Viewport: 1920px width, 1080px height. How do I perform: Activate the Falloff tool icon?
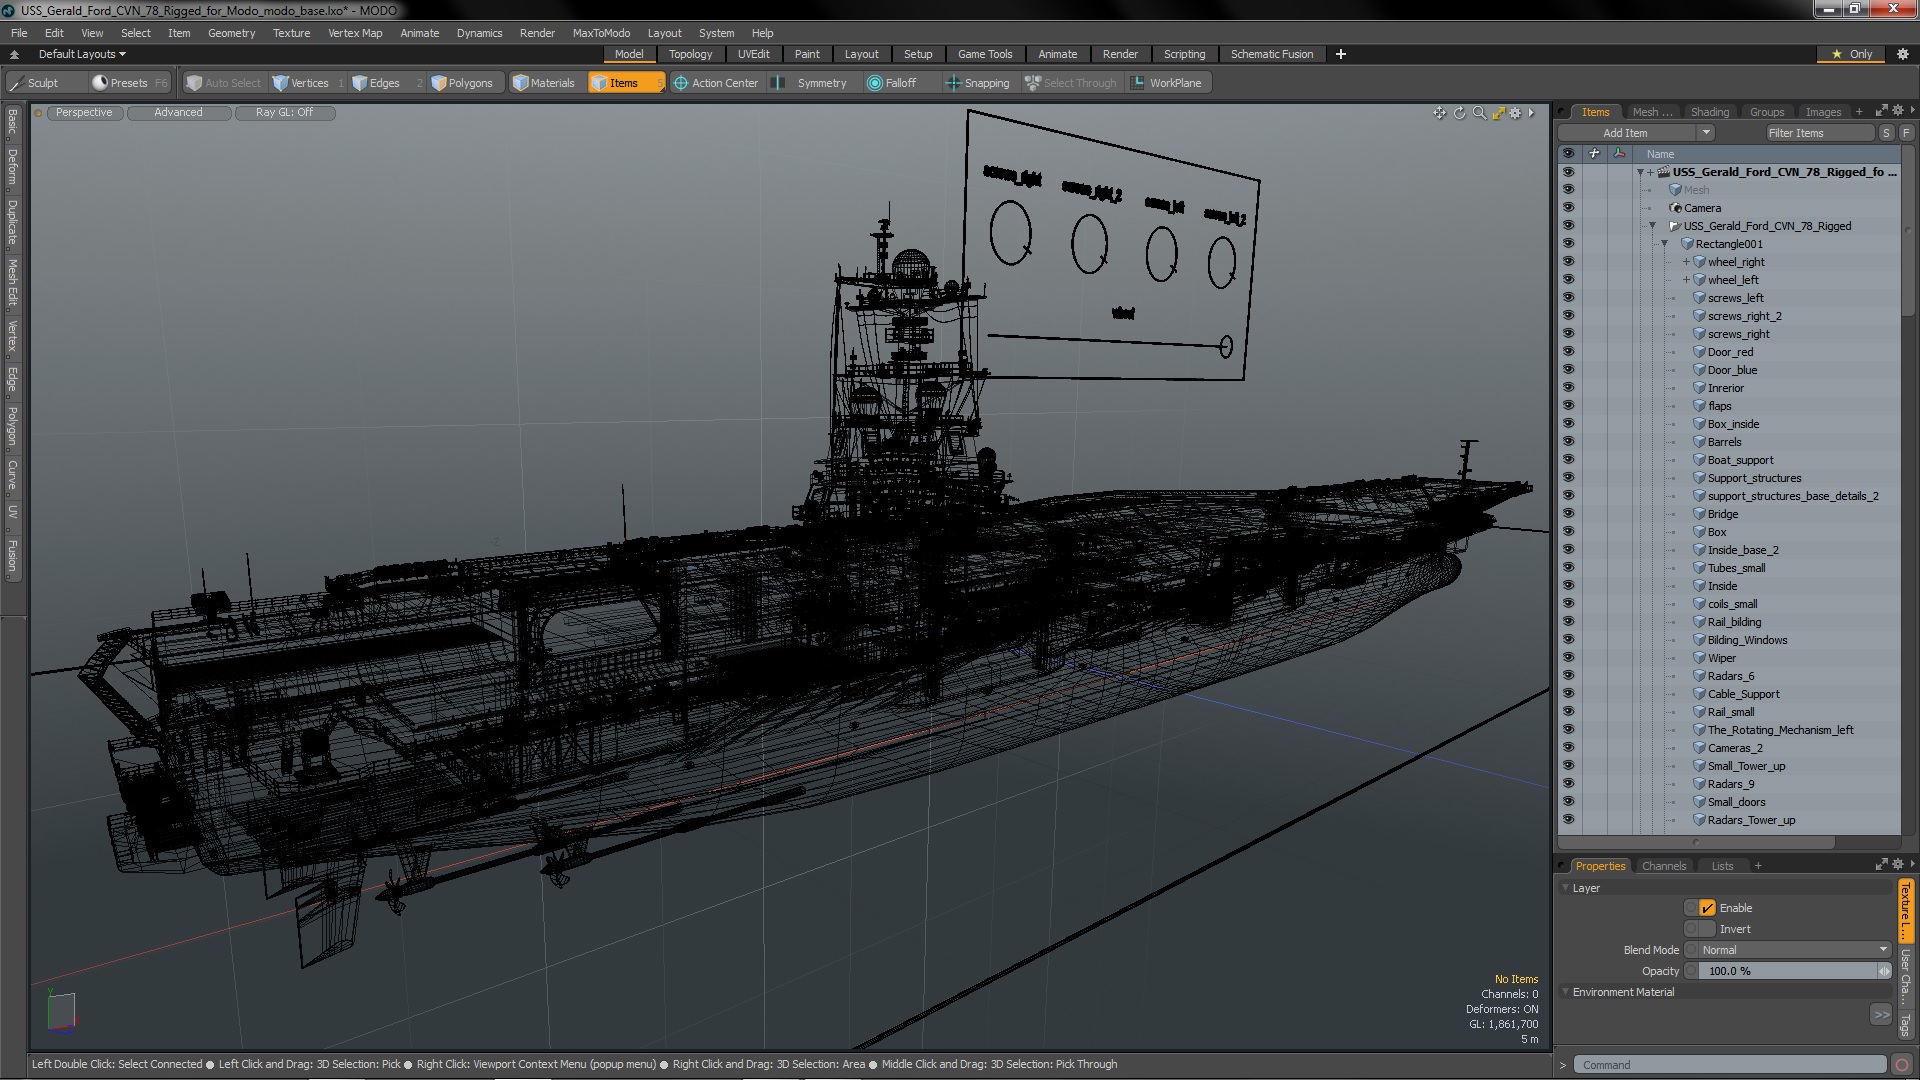point(875,83)
